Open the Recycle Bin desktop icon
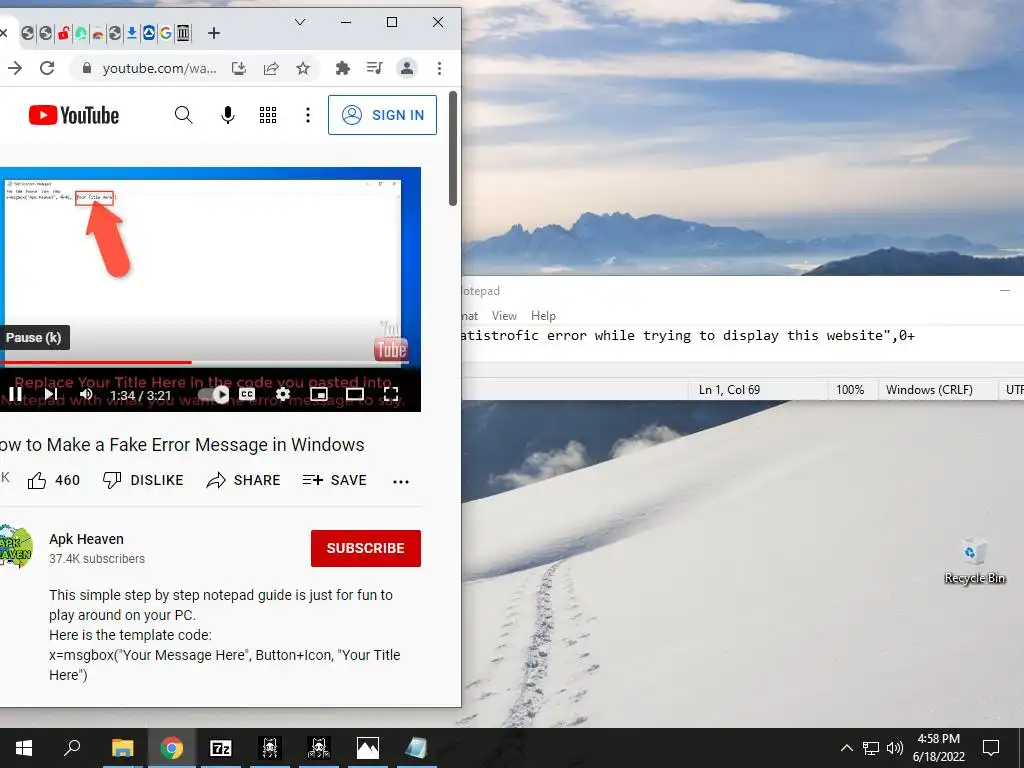 pyautogui.click(x=974, y=561)
